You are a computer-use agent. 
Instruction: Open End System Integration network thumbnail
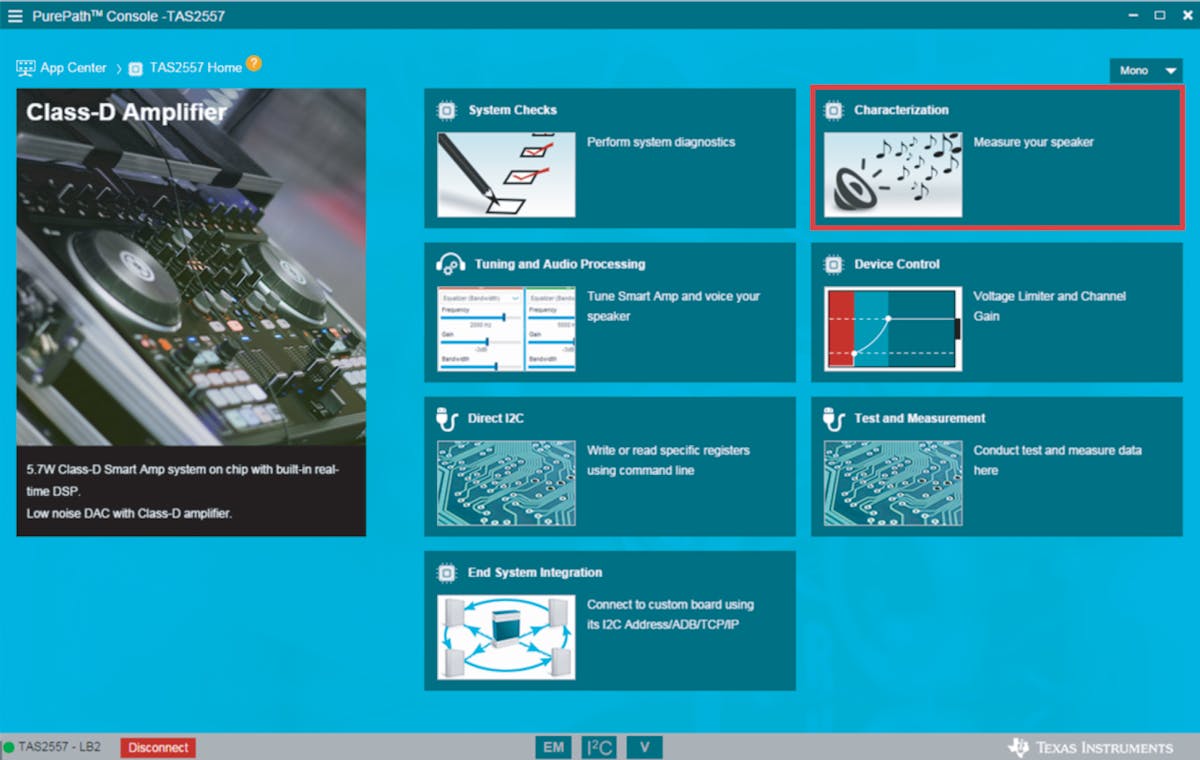coord(506,637)
